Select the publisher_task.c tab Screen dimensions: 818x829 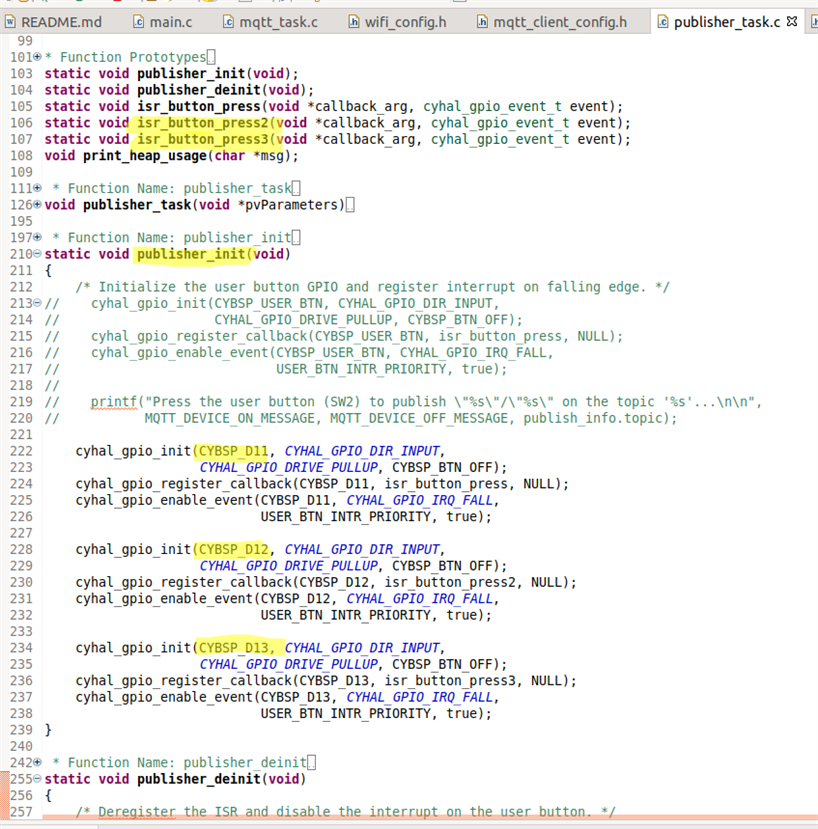(x=727, y=22)
